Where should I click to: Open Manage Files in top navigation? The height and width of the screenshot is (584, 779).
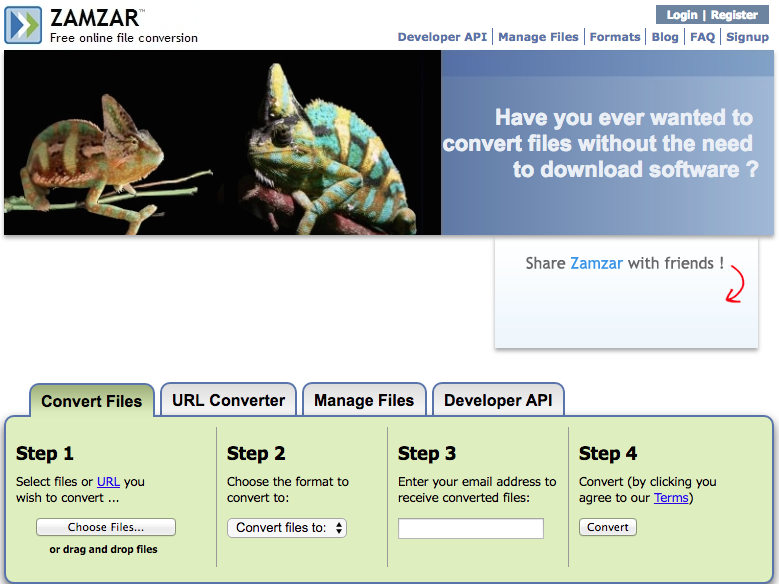click(x=538, y=37)
